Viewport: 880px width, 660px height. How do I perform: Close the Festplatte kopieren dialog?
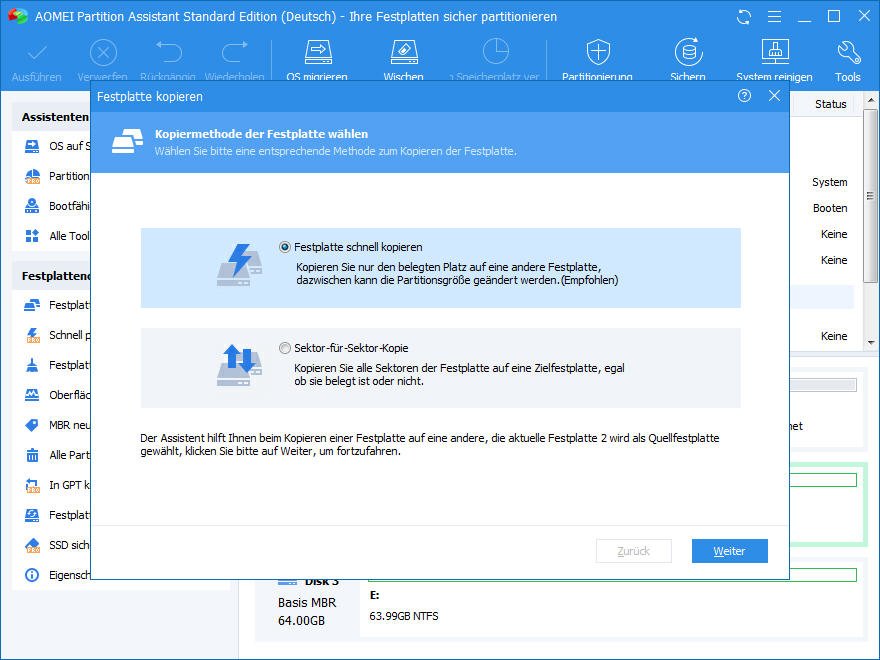tap(774, 96)
